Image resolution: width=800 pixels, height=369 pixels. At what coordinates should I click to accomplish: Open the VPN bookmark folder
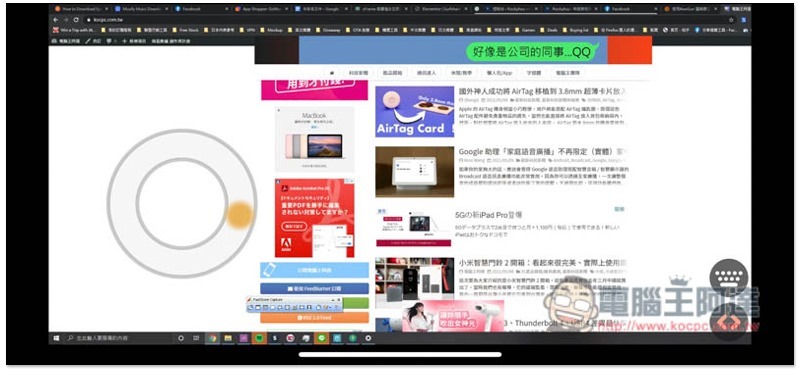tap(247, 30)
